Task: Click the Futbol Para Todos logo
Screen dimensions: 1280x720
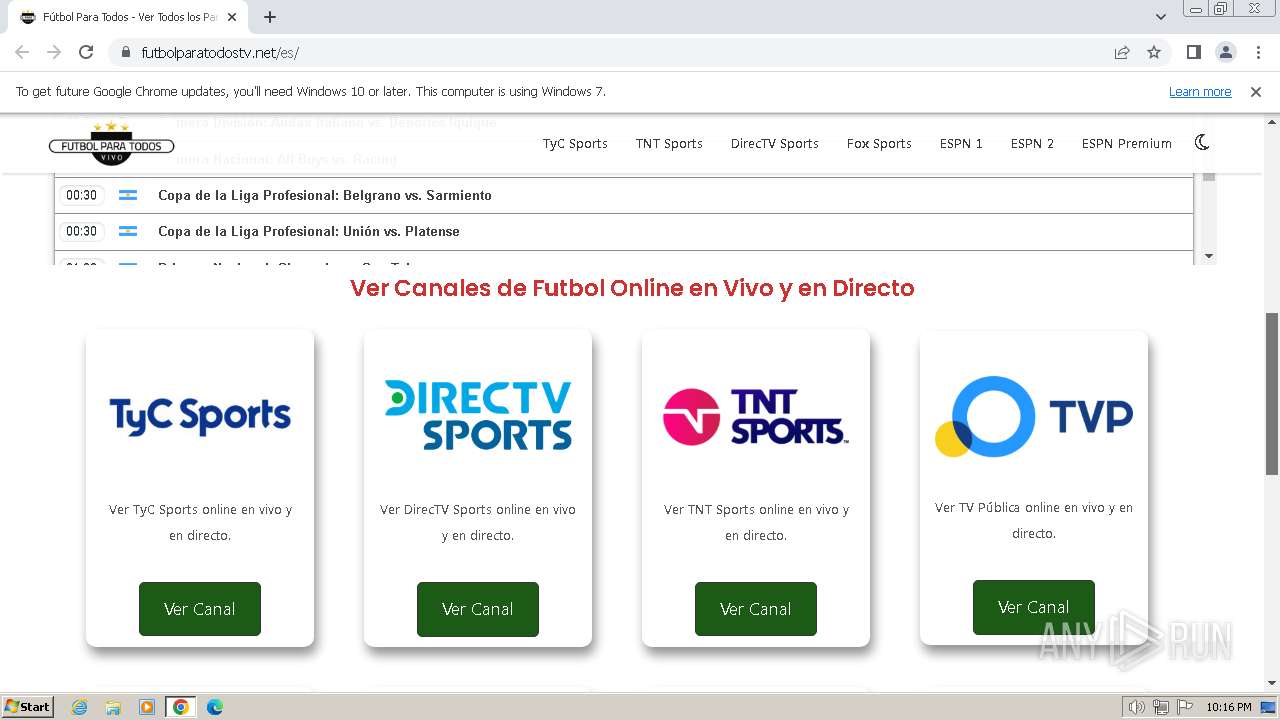Action: (111, 144)
